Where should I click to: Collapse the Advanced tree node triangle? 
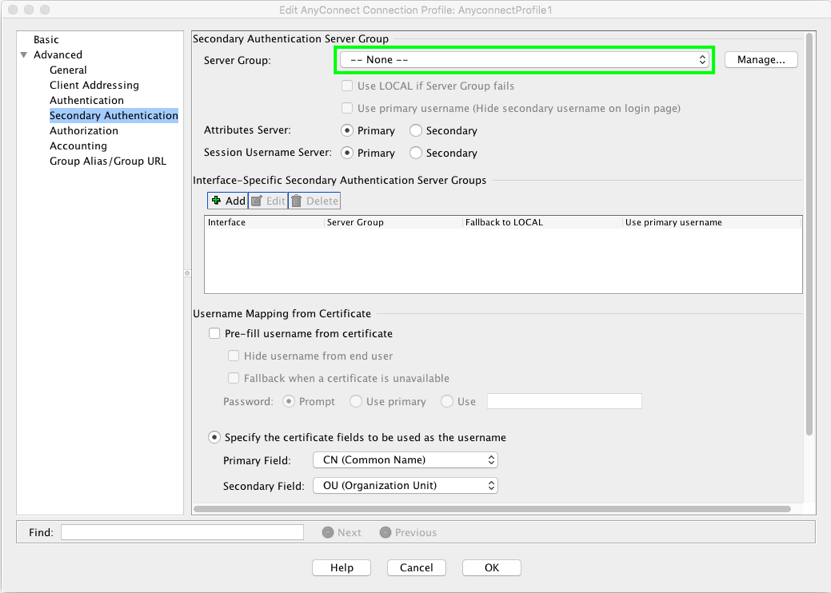point(24,55)
